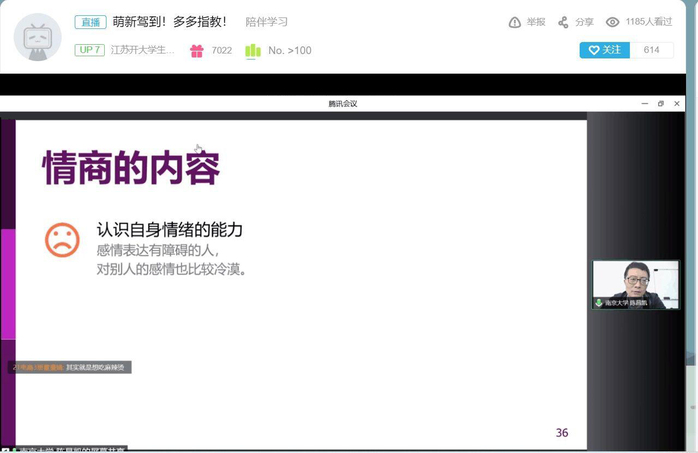This screenshot has height=453, width=698.
Task: Click the 614 follower count
Action: (652, 50)
